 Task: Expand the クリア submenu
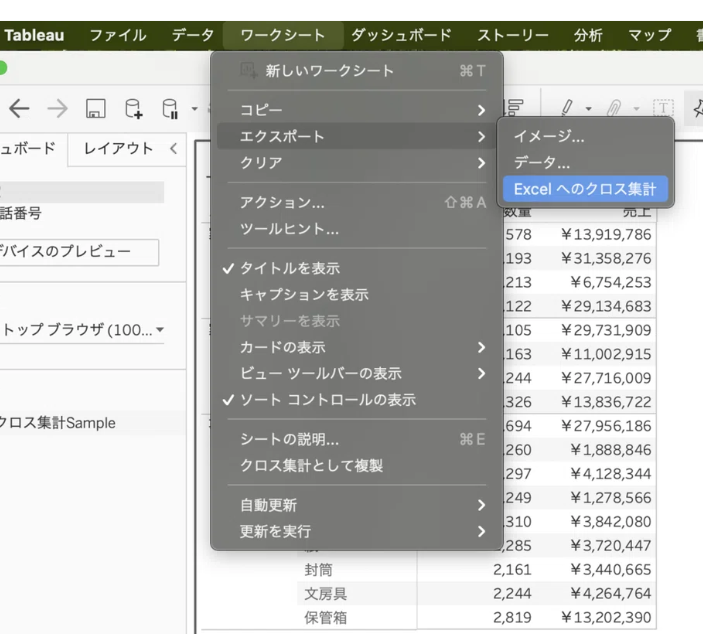click(356, 163)
